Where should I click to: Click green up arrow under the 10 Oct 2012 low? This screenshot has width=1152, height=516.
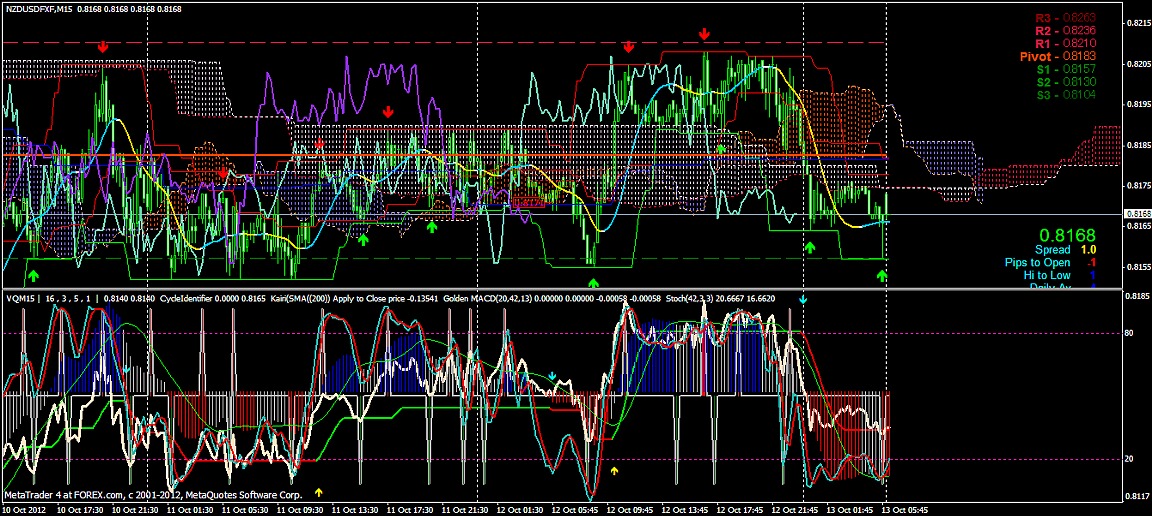33,274
